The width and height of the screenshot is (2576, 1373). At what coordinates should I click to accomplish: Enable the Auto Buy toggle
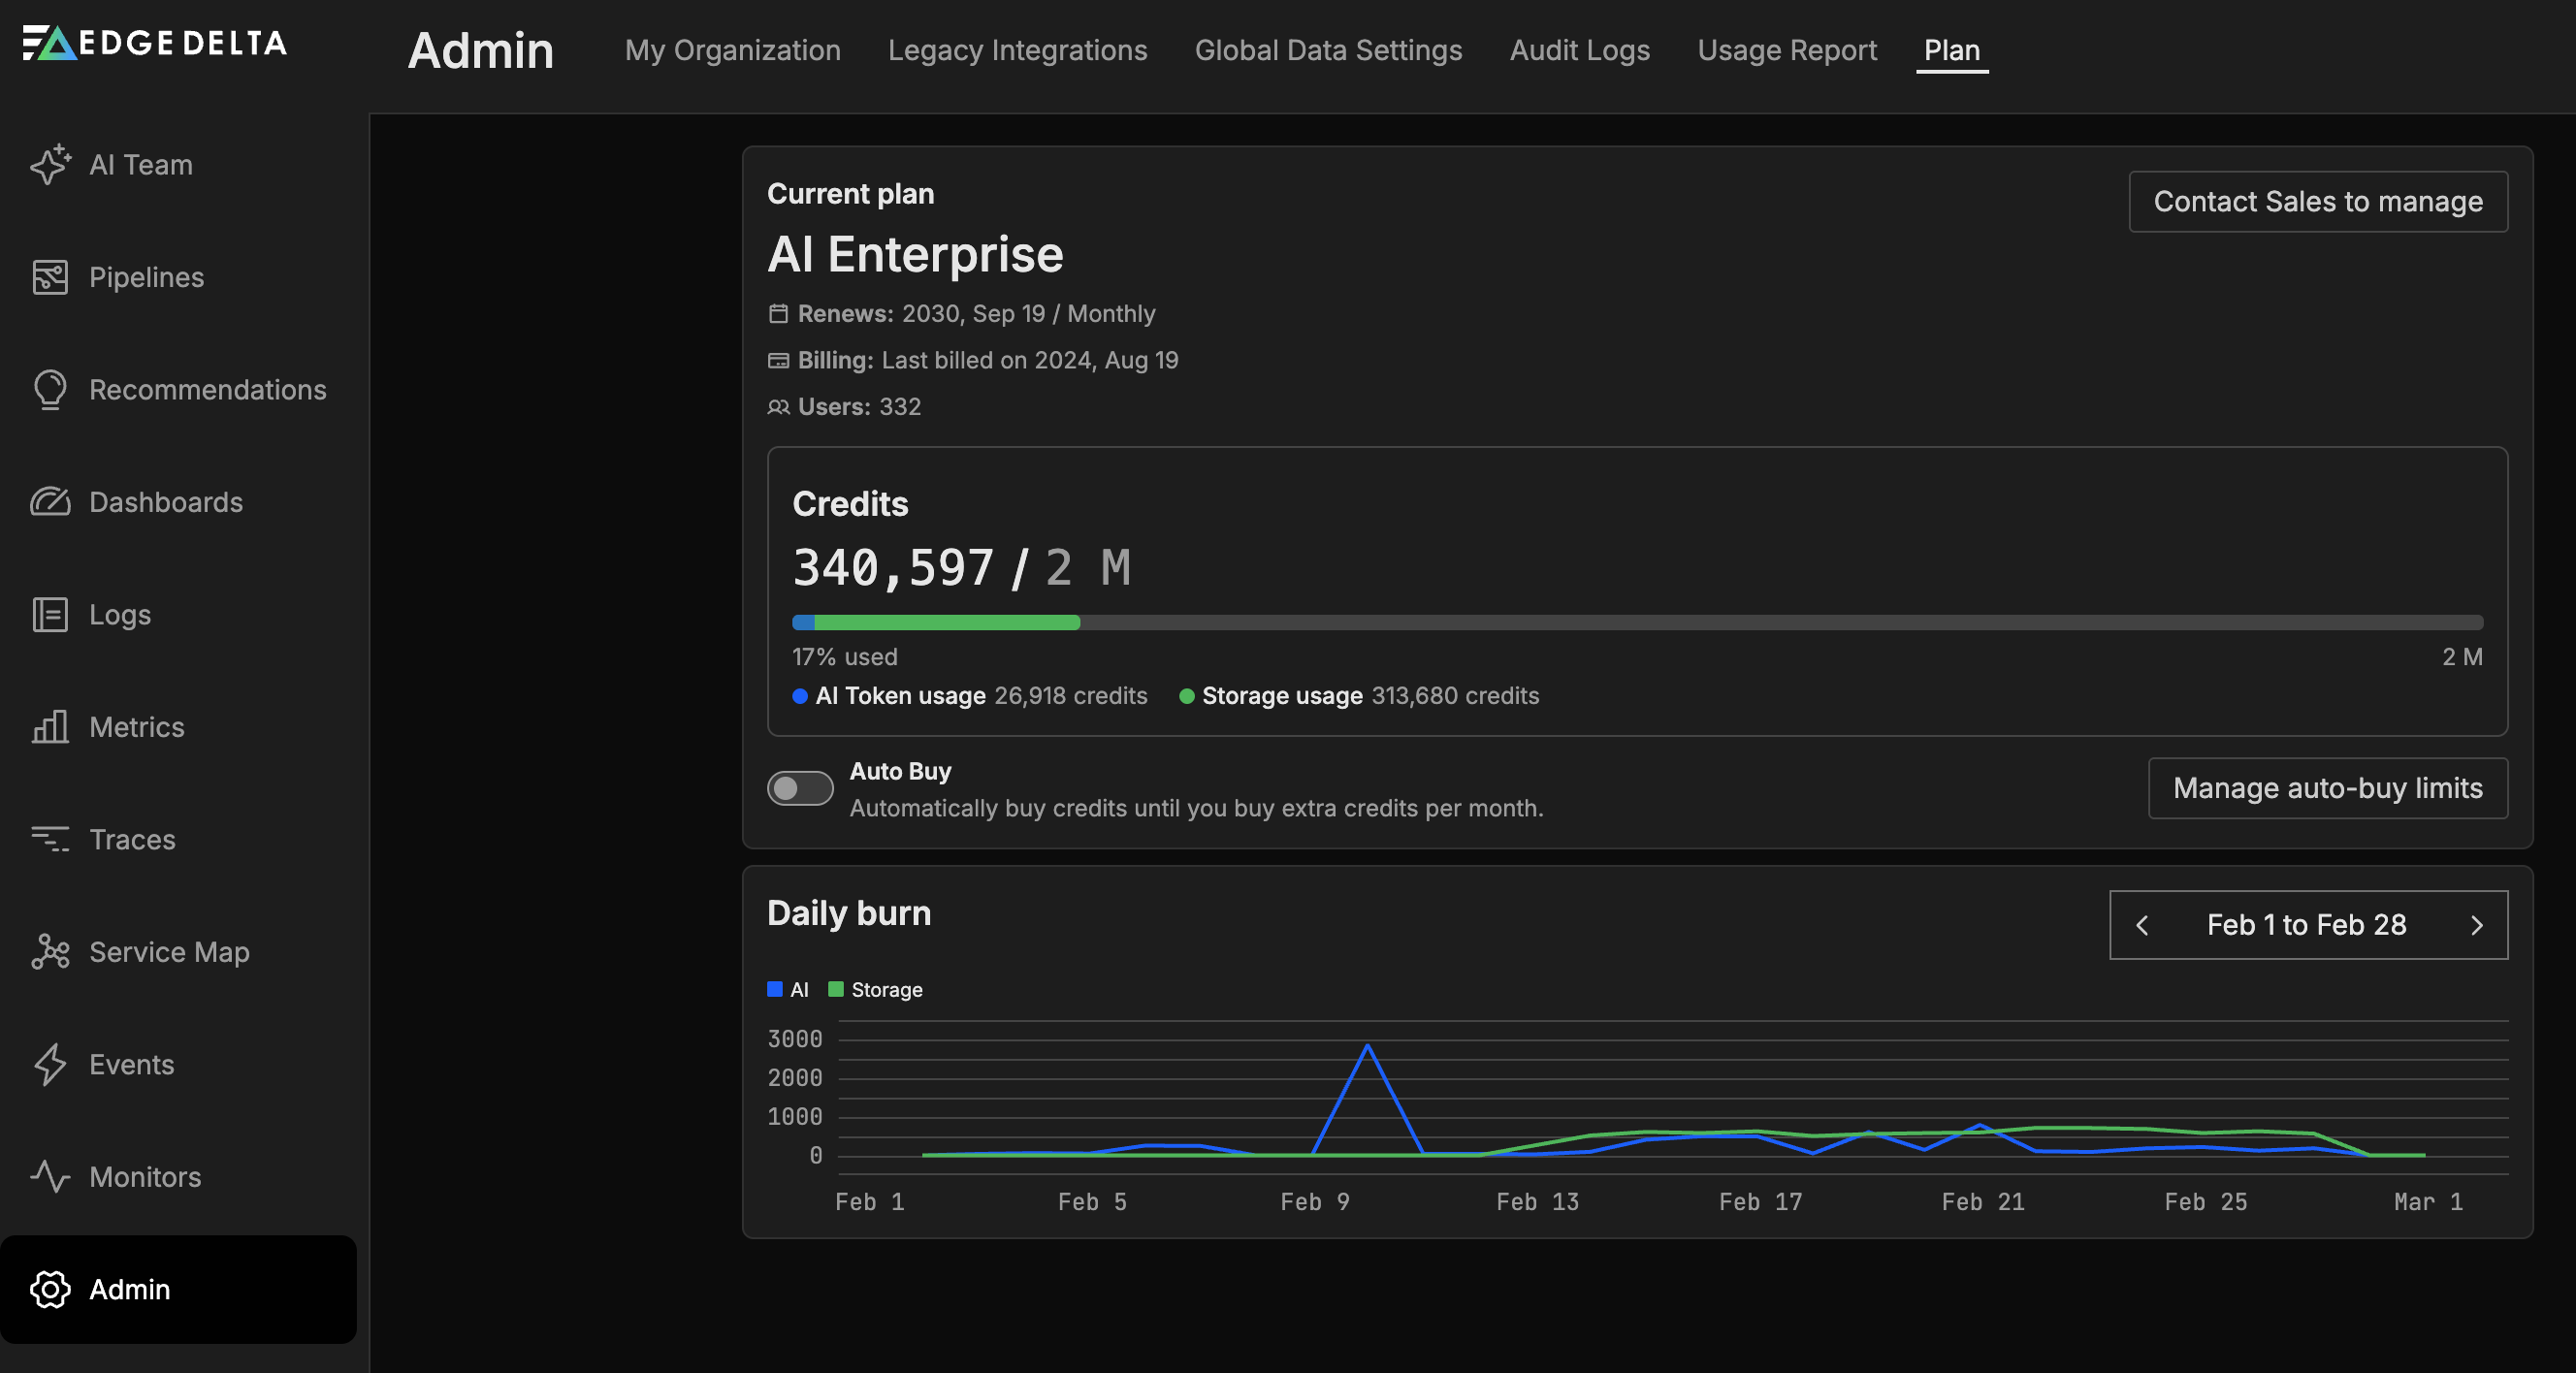point(800,788)
